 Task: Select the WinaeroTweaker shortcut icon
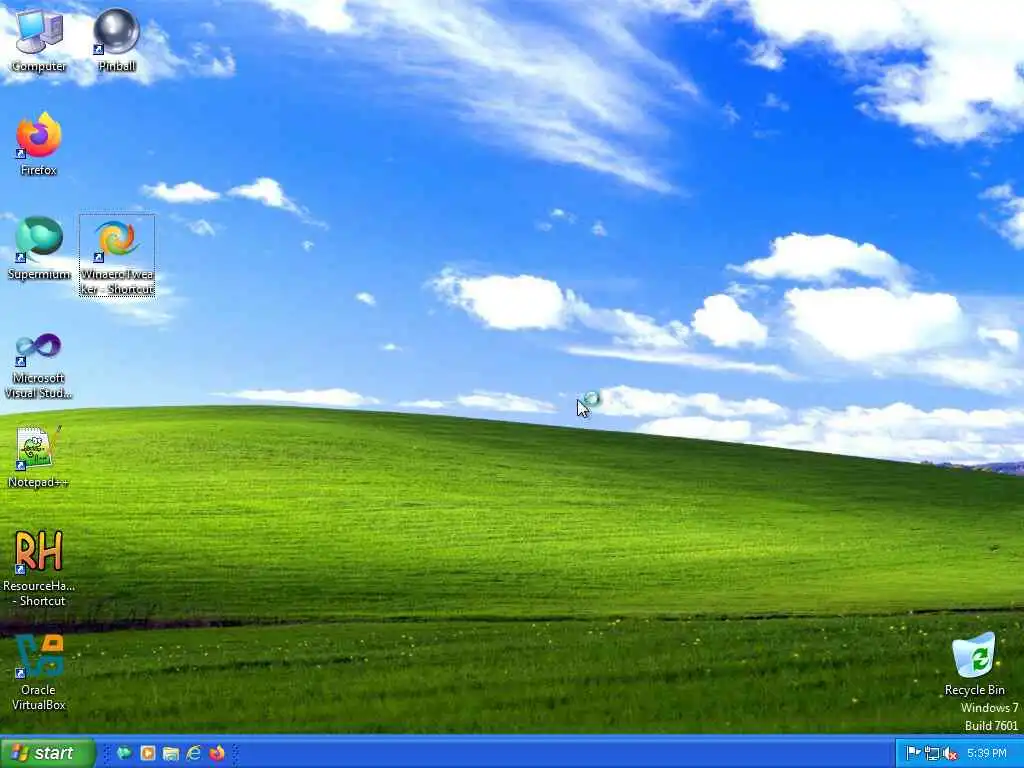tap(117, 255)
